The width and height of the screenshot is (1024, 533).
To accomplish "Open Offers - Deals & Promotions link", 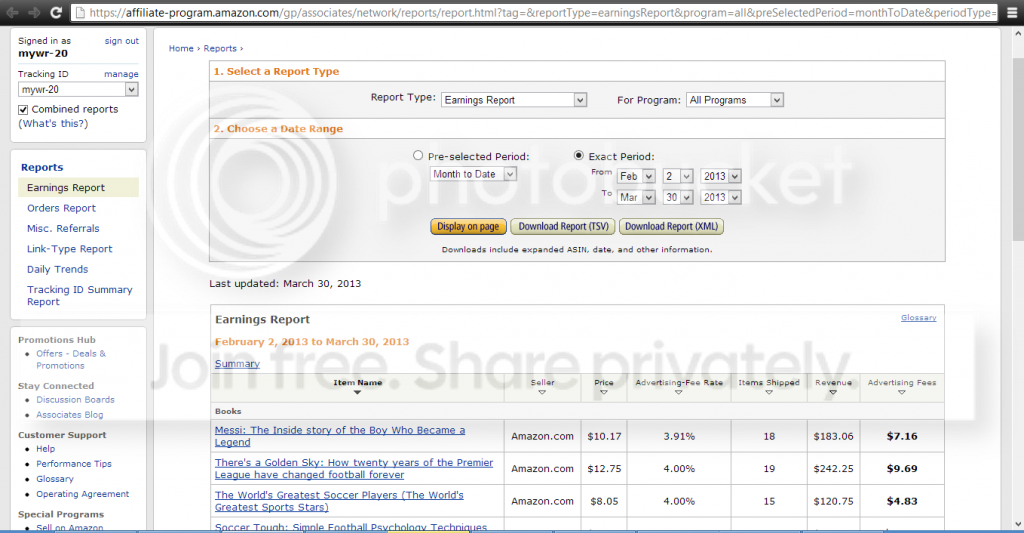I will pos(71,359).
